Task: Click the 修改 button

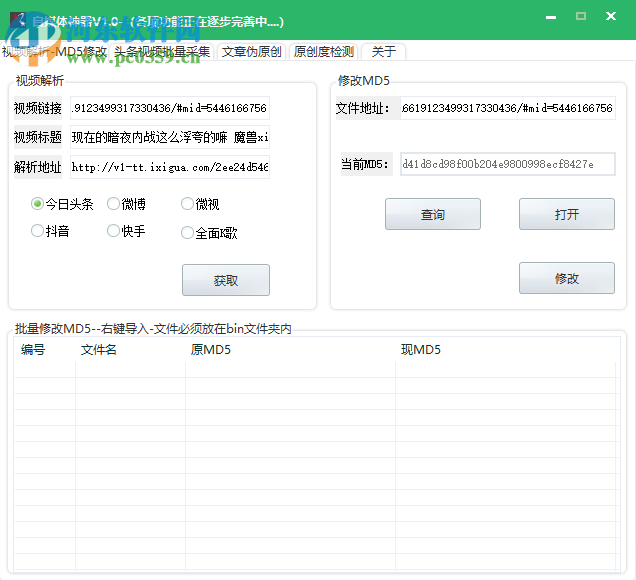Action: 567,278
